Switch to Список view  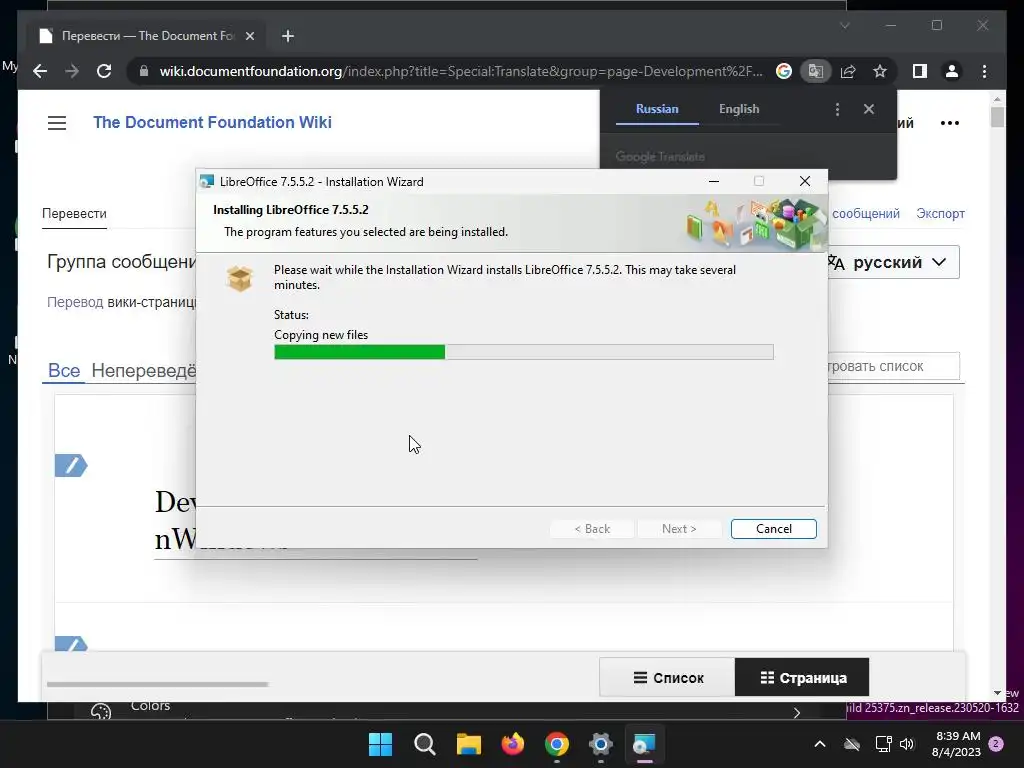tap(667, 678)
